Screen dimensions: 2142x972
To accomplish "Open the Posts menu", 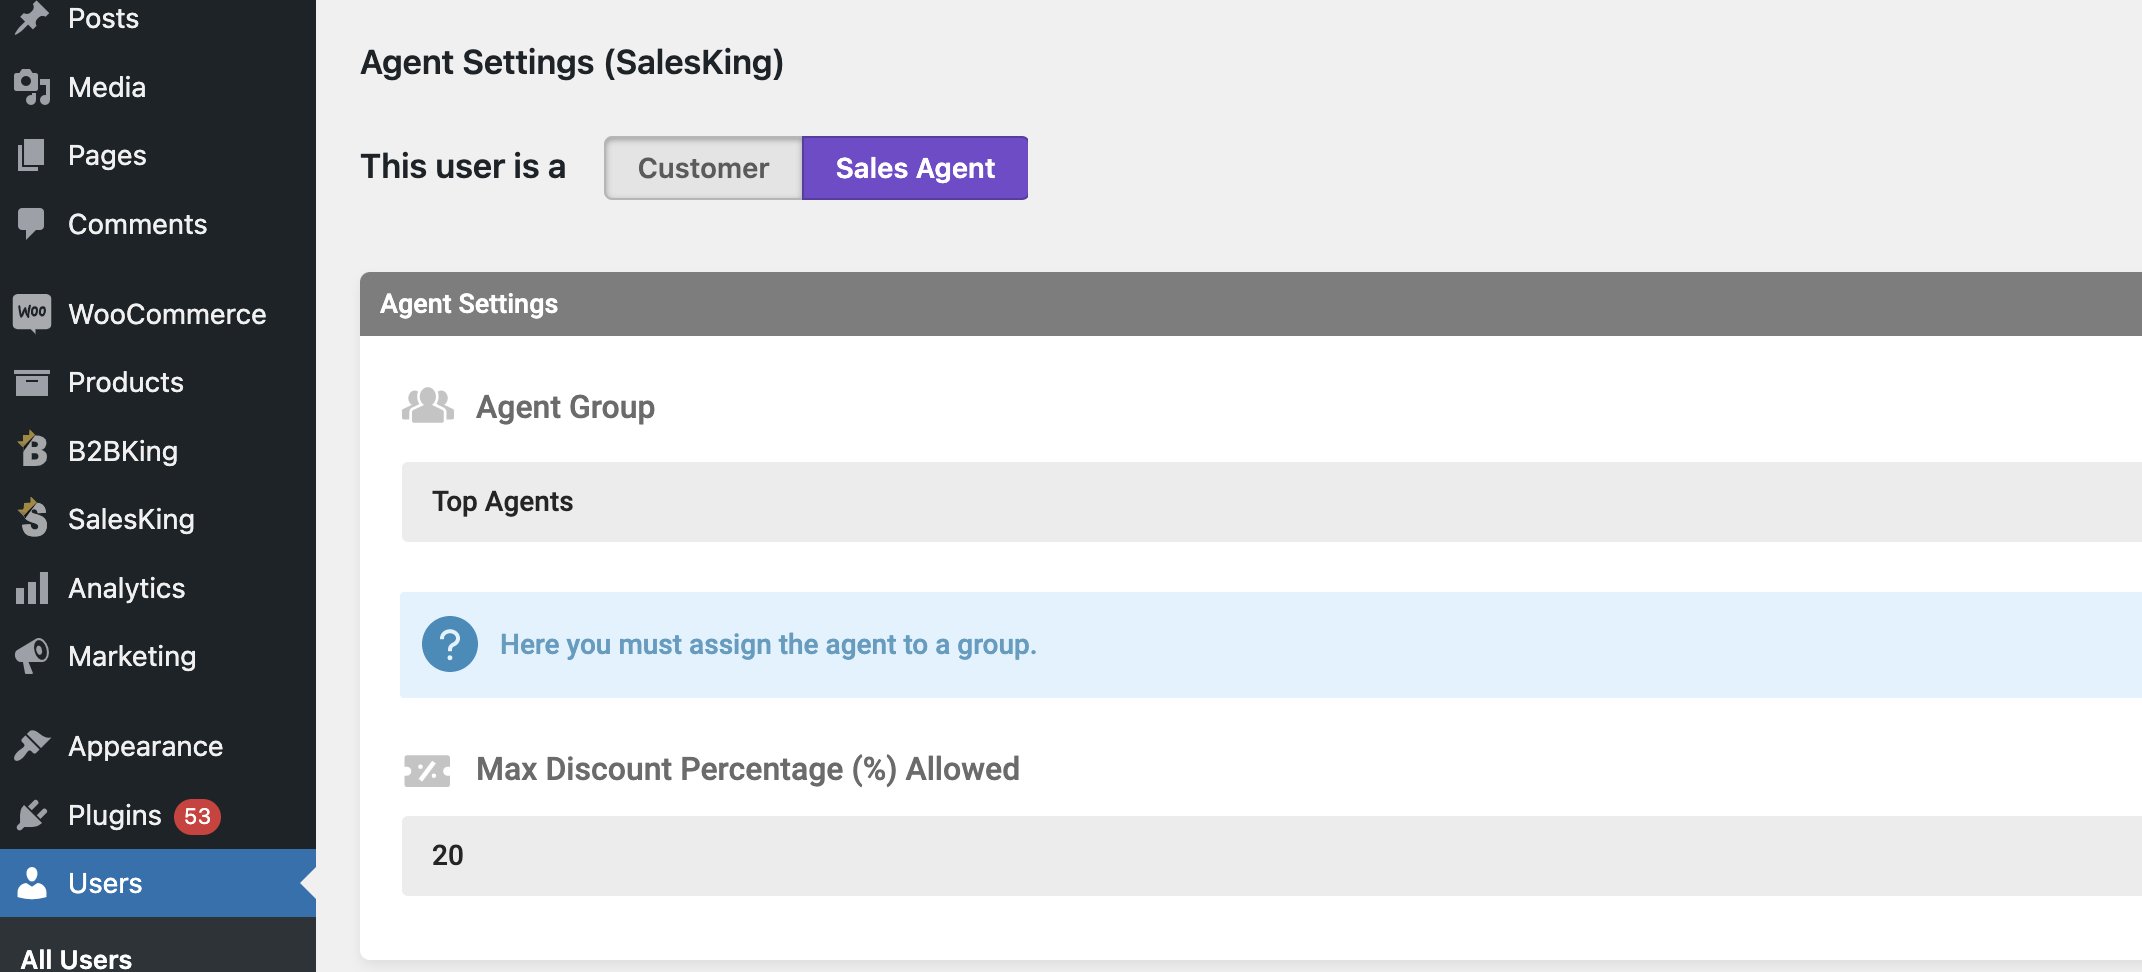I will [103, 18].
